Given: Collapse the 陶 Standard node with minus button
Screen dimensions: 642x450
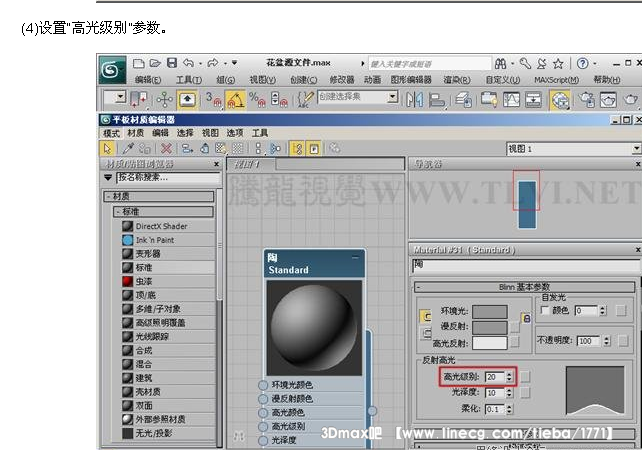Looking at the screenshot, I should coord(355,258).
